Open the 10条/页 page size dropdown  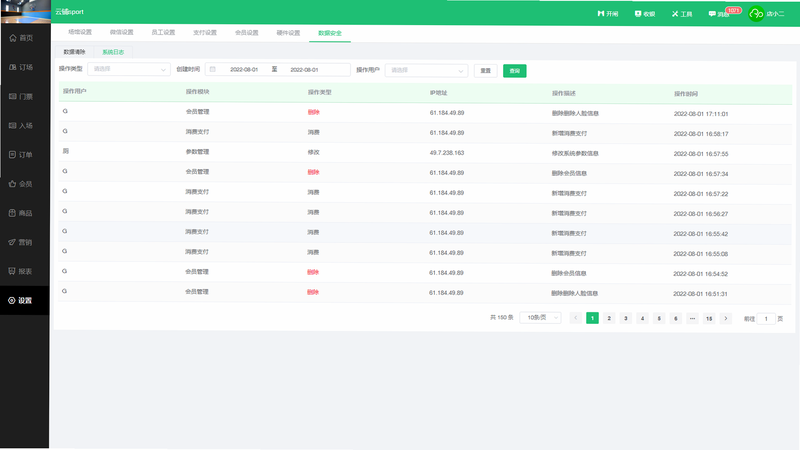point(540,317)
